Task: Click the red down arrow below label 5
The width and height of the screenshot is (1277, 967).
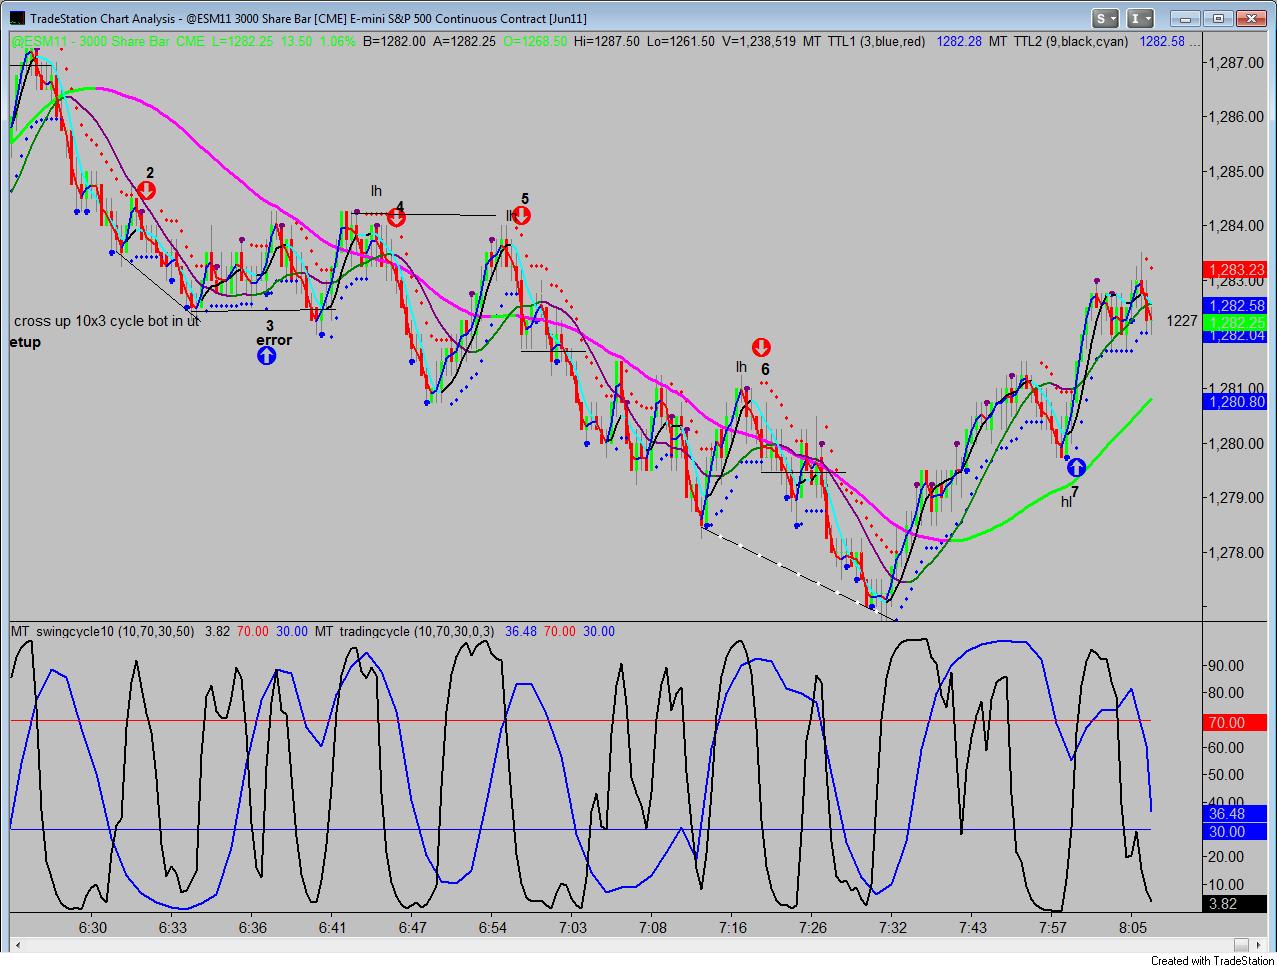Action: click(x=521, y=215)
